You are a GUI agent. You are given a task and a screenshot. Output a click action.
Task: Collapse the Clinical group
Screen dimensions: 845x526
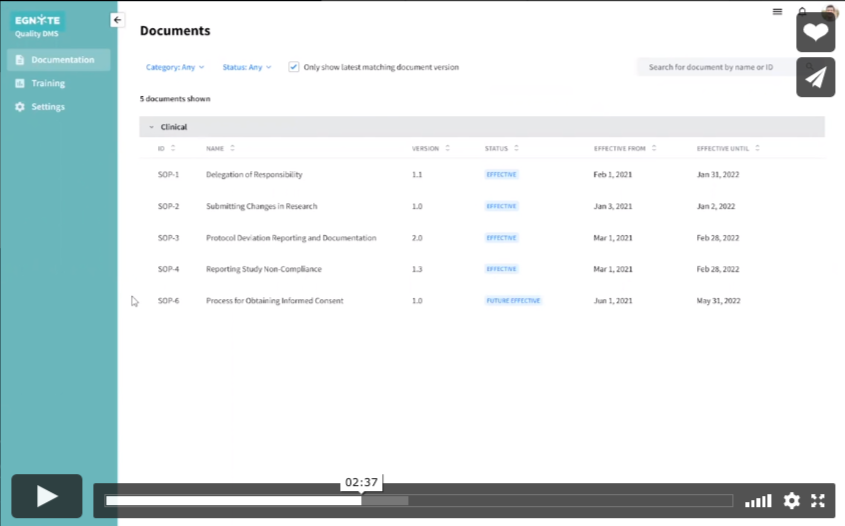tap(151, 127)
